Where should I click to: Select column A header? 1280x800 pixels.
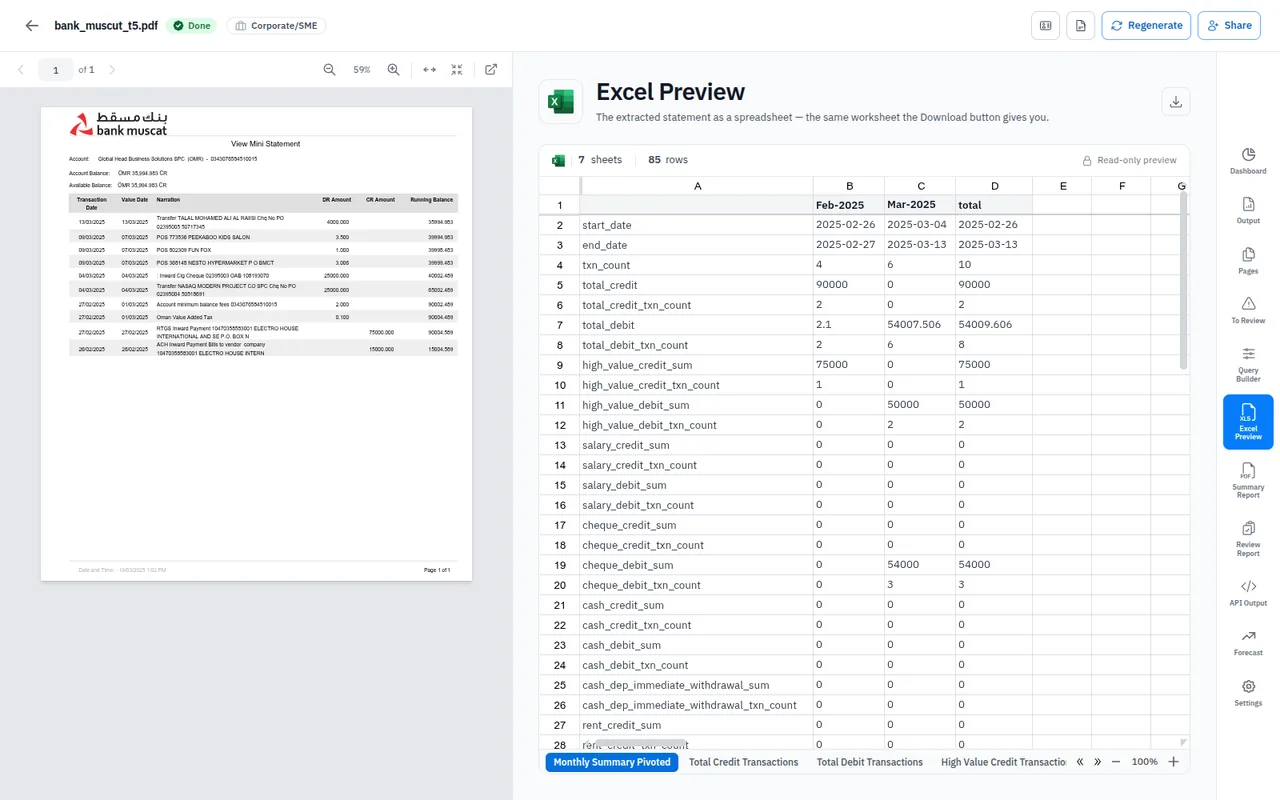pos(697,186)
